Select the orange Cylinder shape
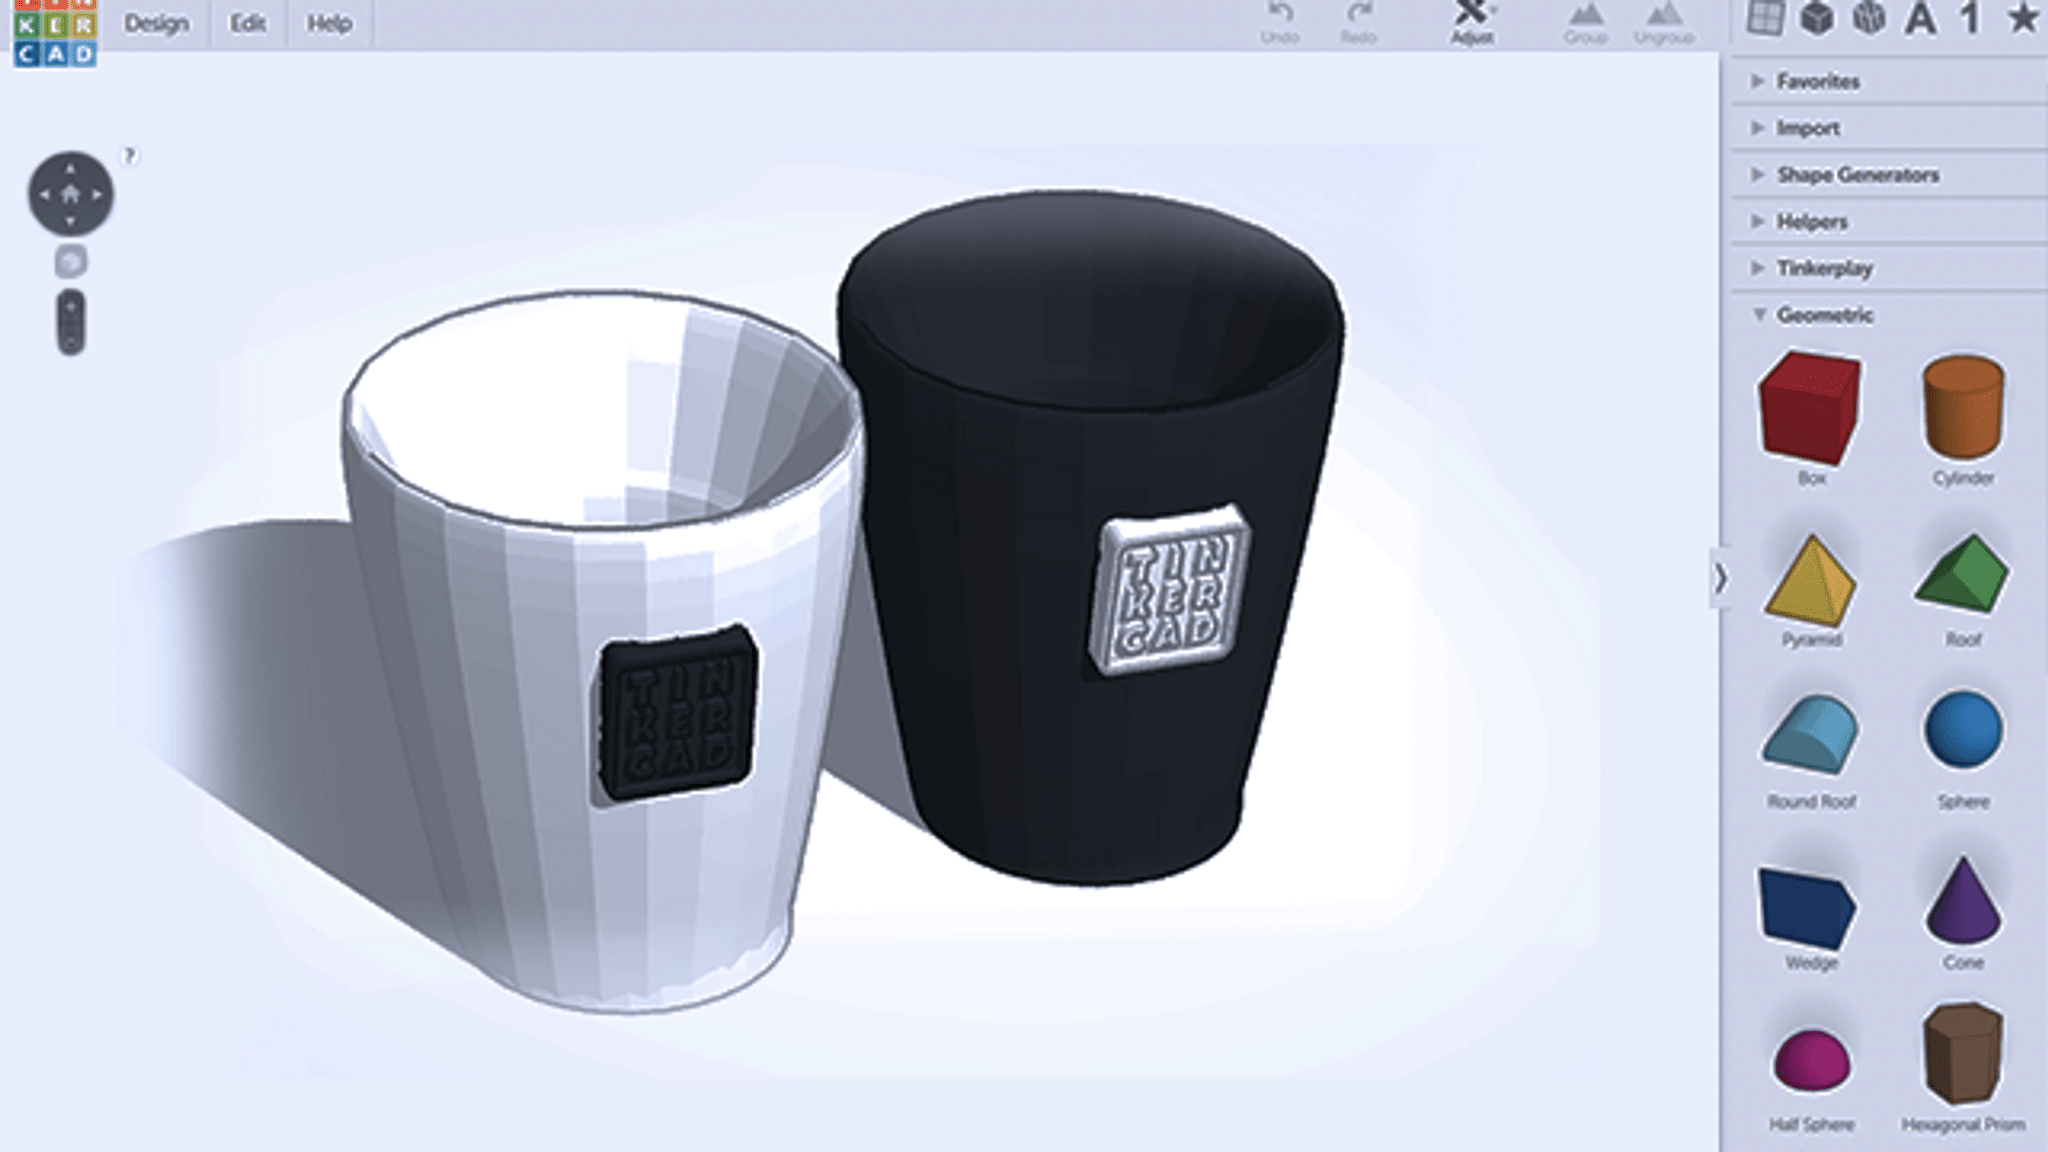 tap(1963, 406)
